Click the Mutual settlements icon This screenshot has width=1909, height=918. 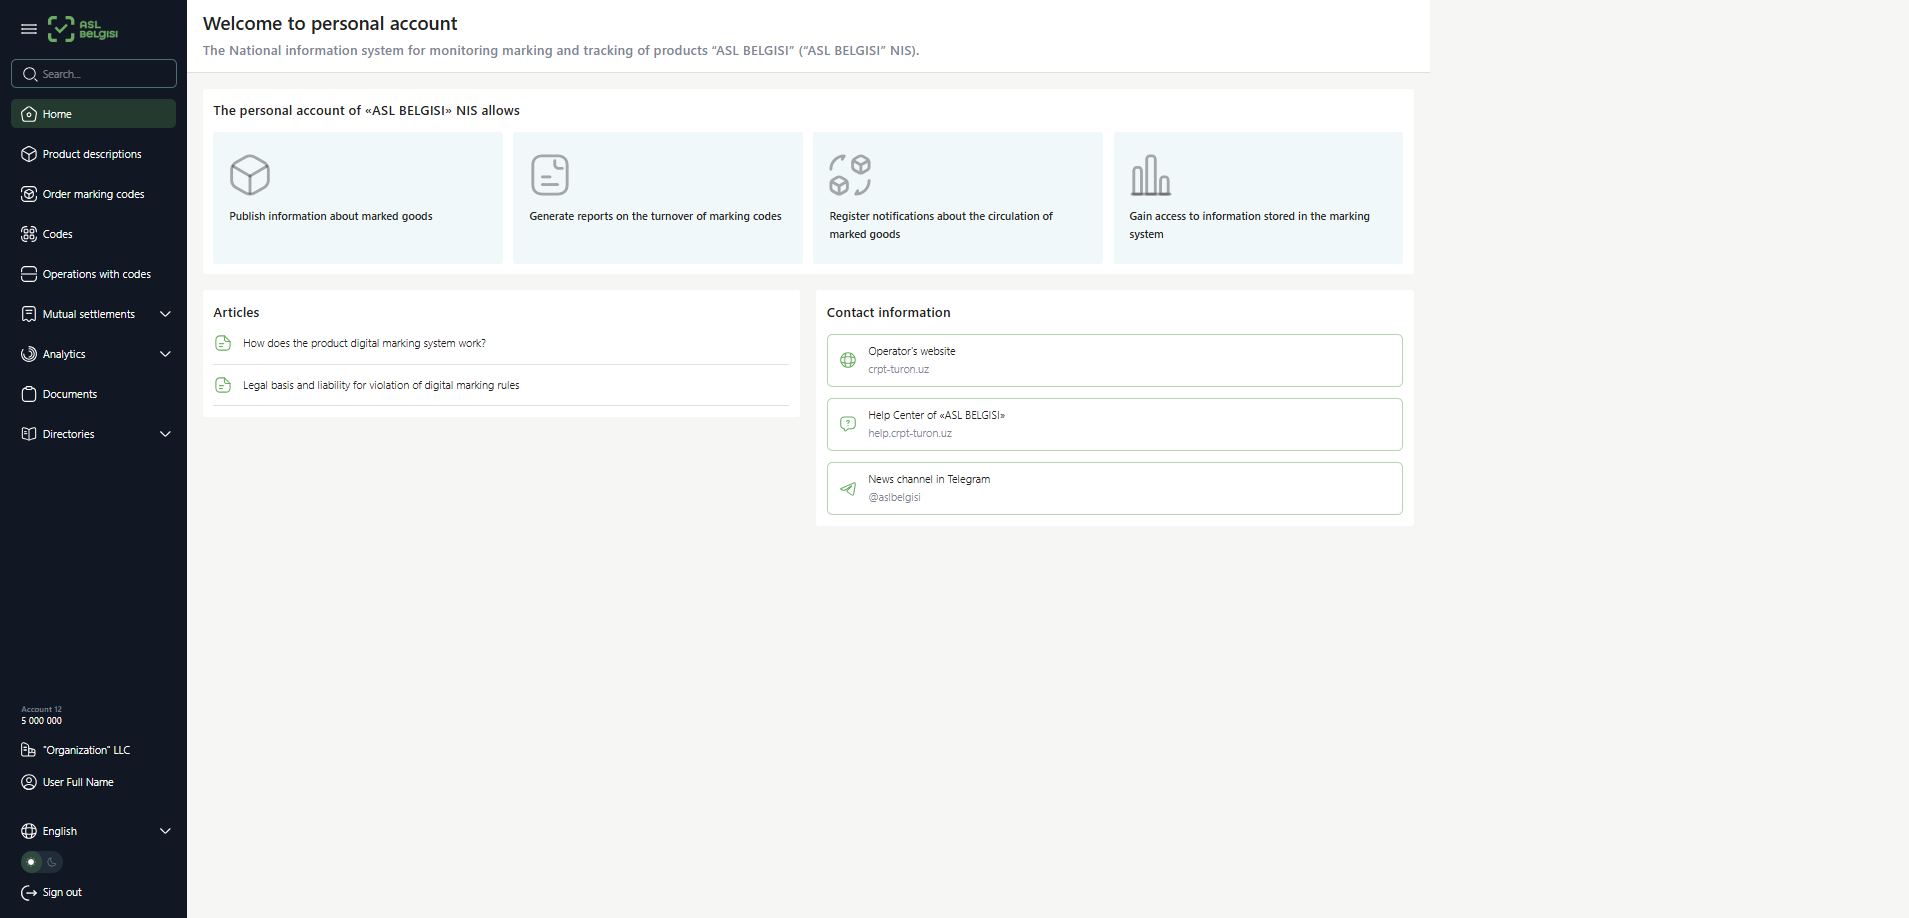pyautogui.click(x=29, y=314)
